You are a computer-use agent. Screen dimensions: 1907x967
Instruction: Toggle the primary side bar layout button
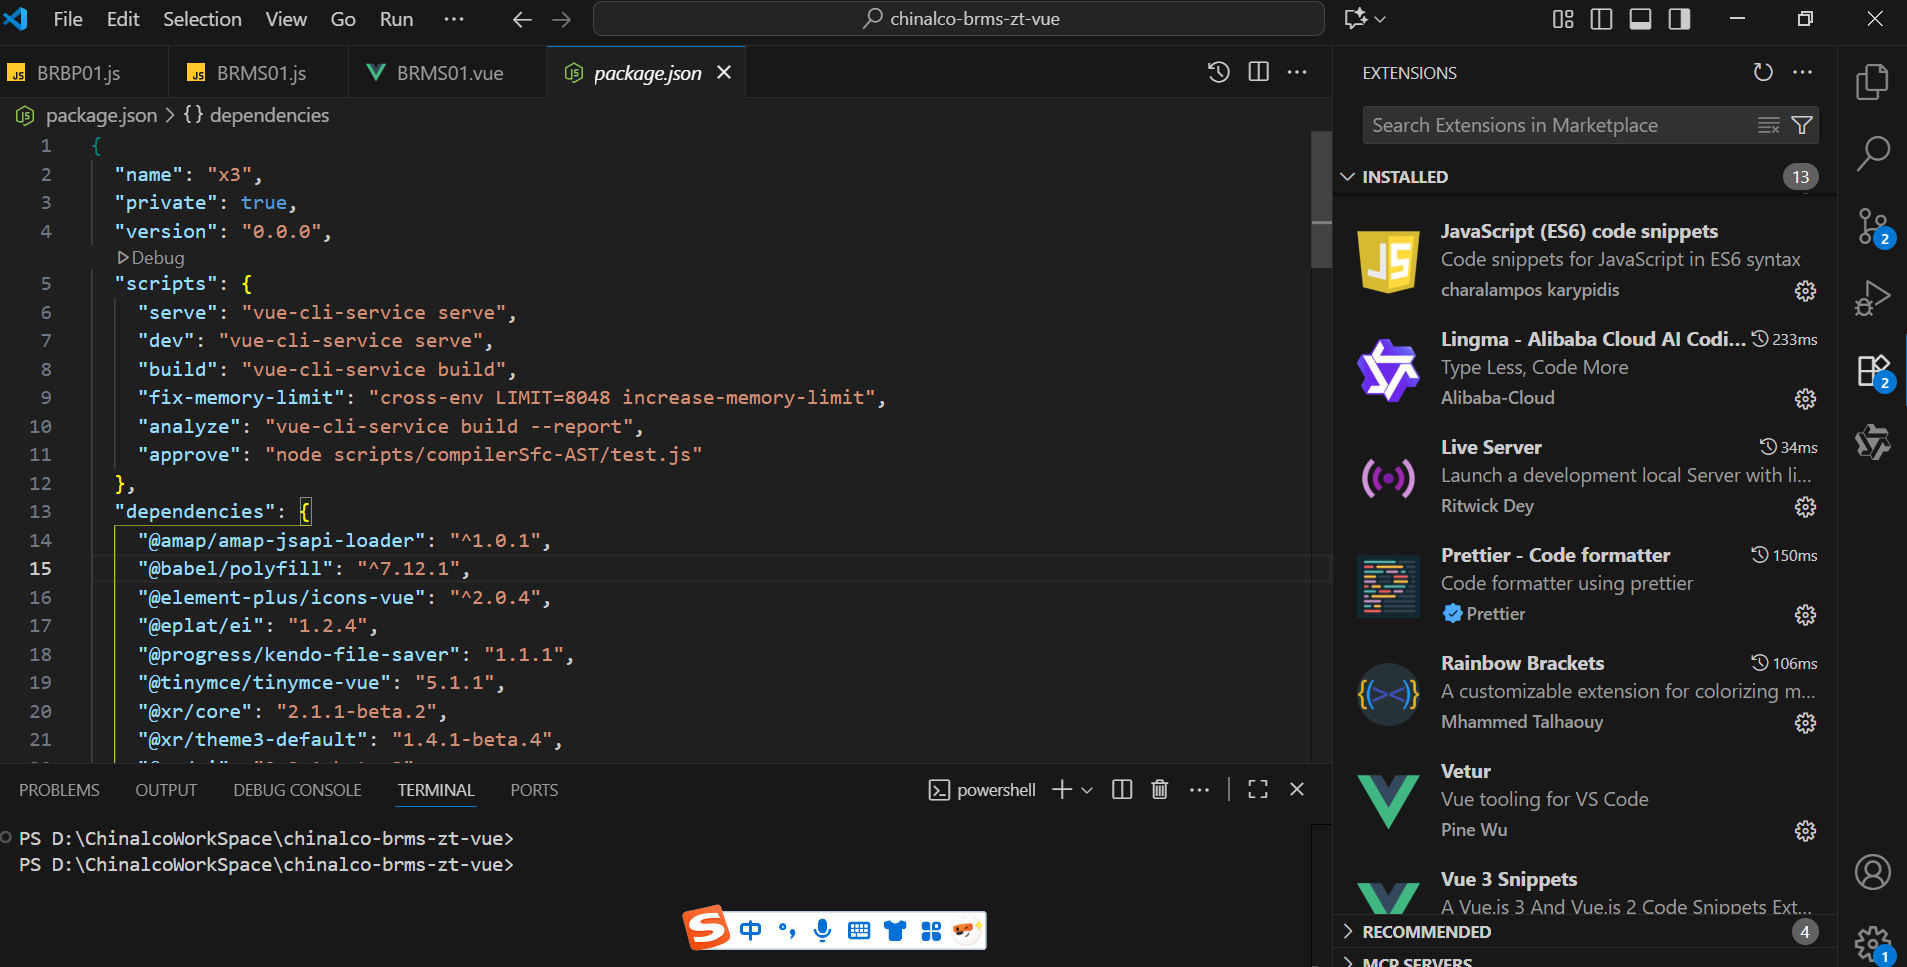click(x=1601, y=19)
